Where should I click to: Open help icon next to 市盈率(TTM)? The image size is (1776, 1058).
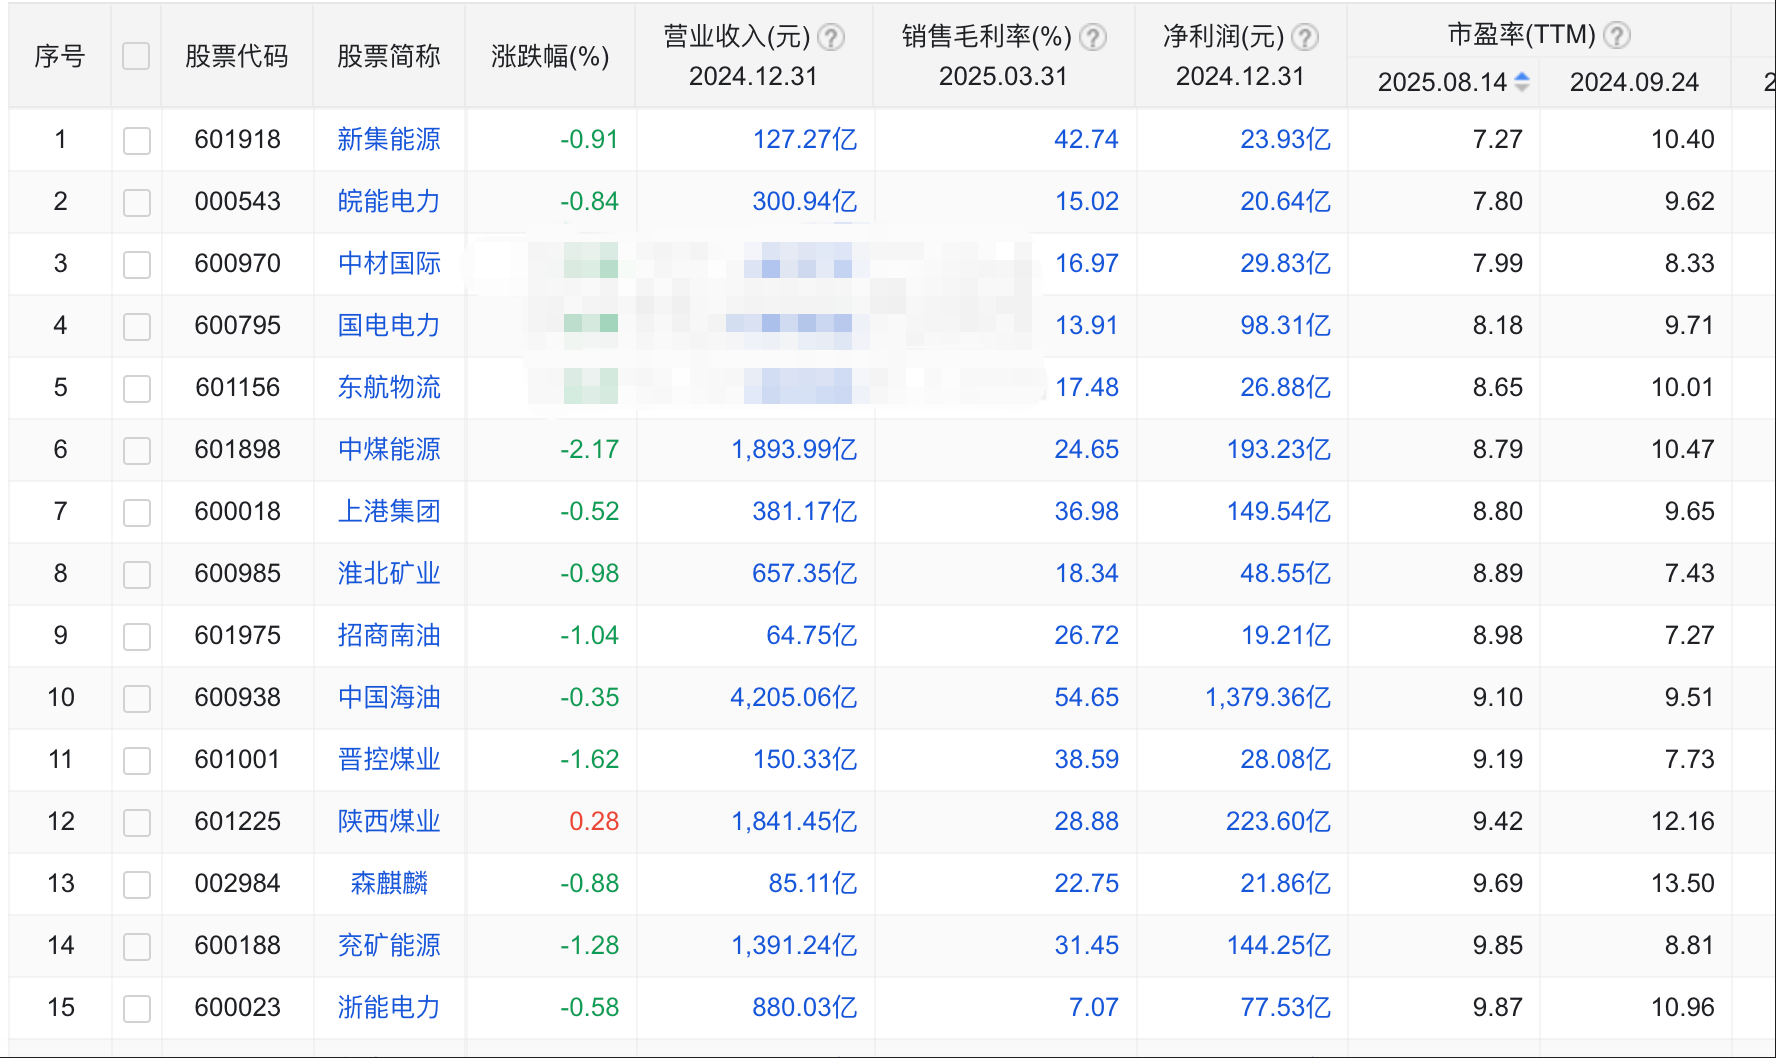[1617, 36]
